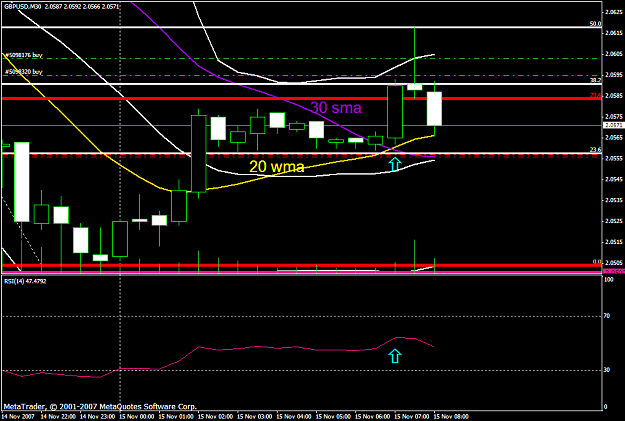Click the 0.0 Fibonacci level label
The height and width of the screenshot is (421, 625).
[x=597, y=262]
